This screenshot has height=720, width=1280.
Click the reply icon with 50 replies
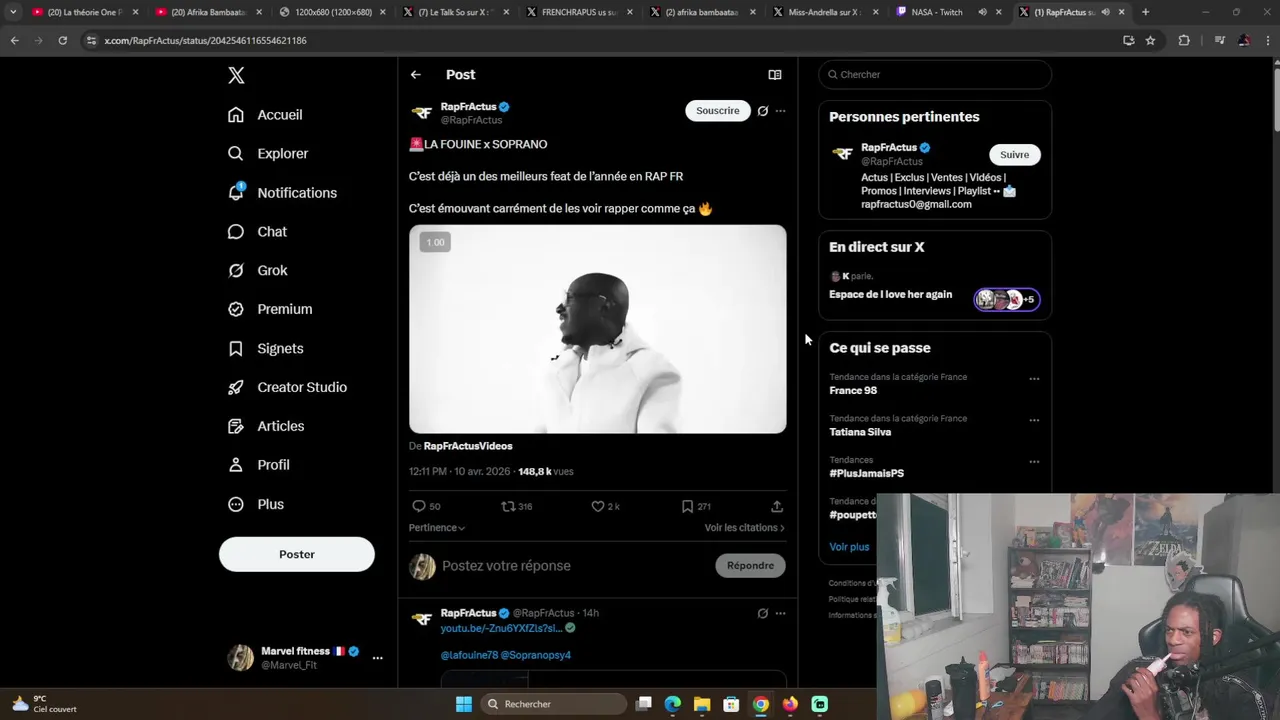(x=426, y=507)
